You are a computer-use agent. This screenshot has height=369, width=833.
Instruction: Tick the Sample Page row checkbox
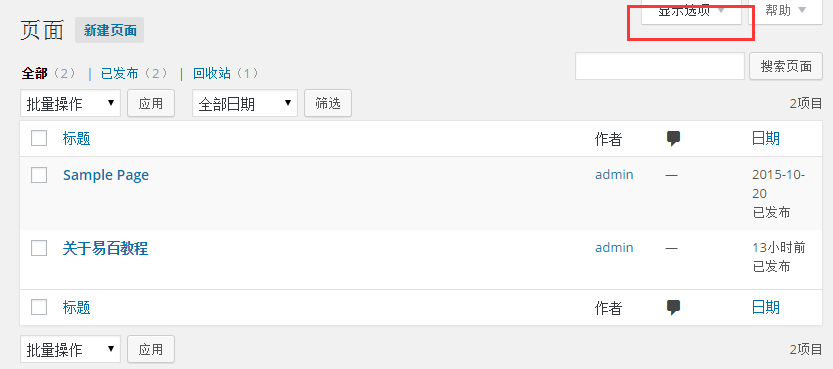point(39,175)
